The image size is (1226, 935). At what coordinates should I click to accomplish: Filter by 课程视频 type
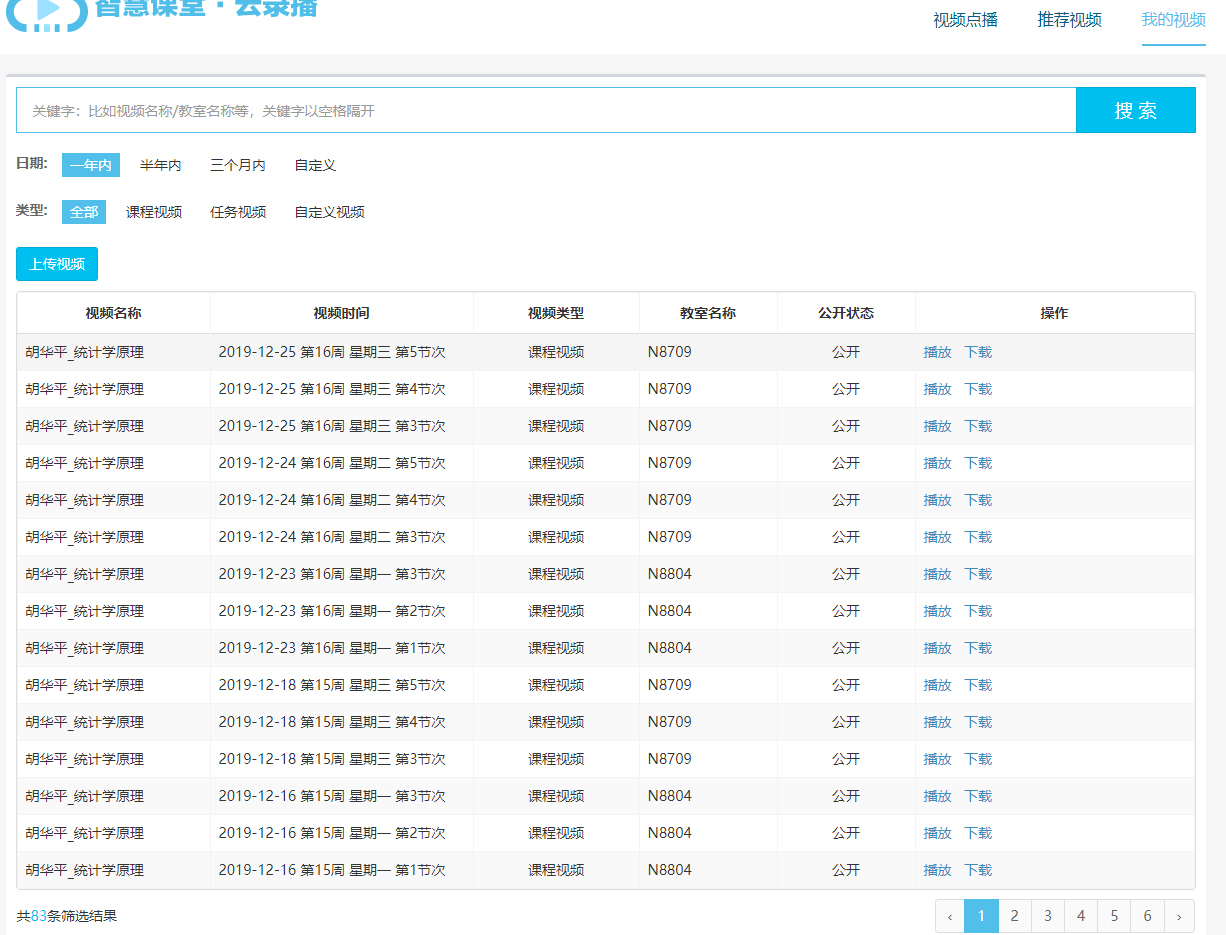pyautogui.click(x=154, y=212)
